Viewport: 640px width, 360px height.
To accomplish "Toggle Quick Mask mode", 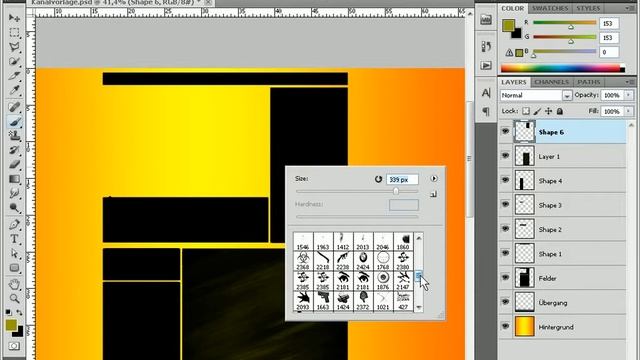I will (x=14, y=346).
